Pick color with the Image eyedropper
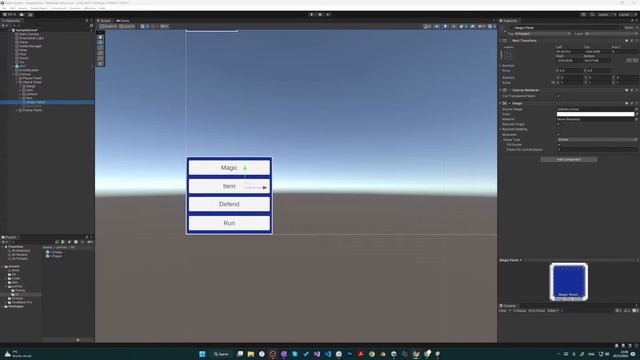The width and height of the screenshot is (640, 360). (637, 114)
